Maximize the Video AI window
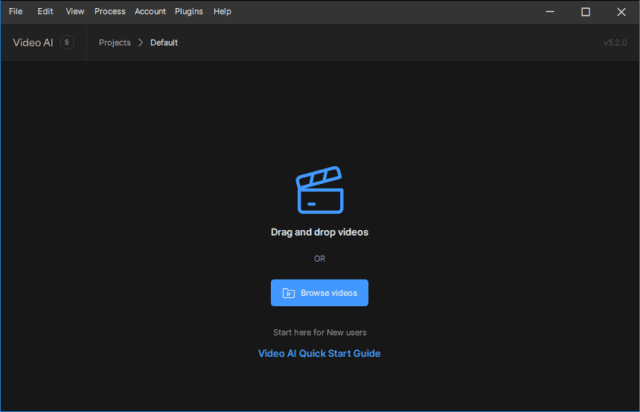The image size is (640, 412). tap(585, 11)
